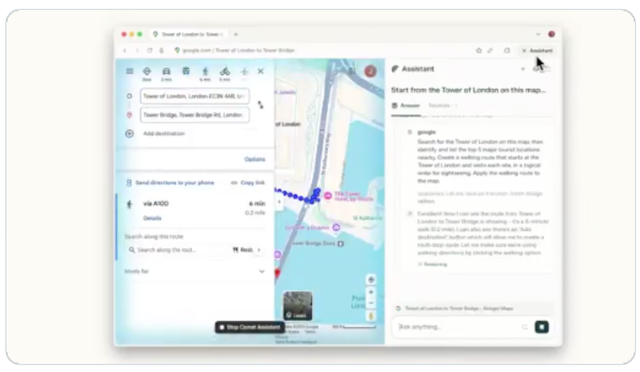Zoom out on the map
Viewport: 640px width, 372px height.
[x=371, y=303]
